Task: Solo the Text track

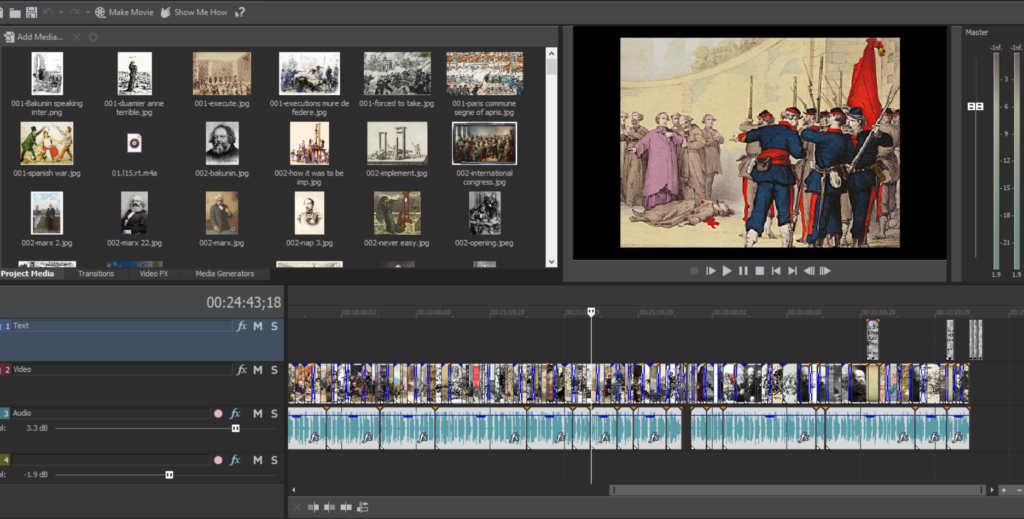Action: [274, 326]
